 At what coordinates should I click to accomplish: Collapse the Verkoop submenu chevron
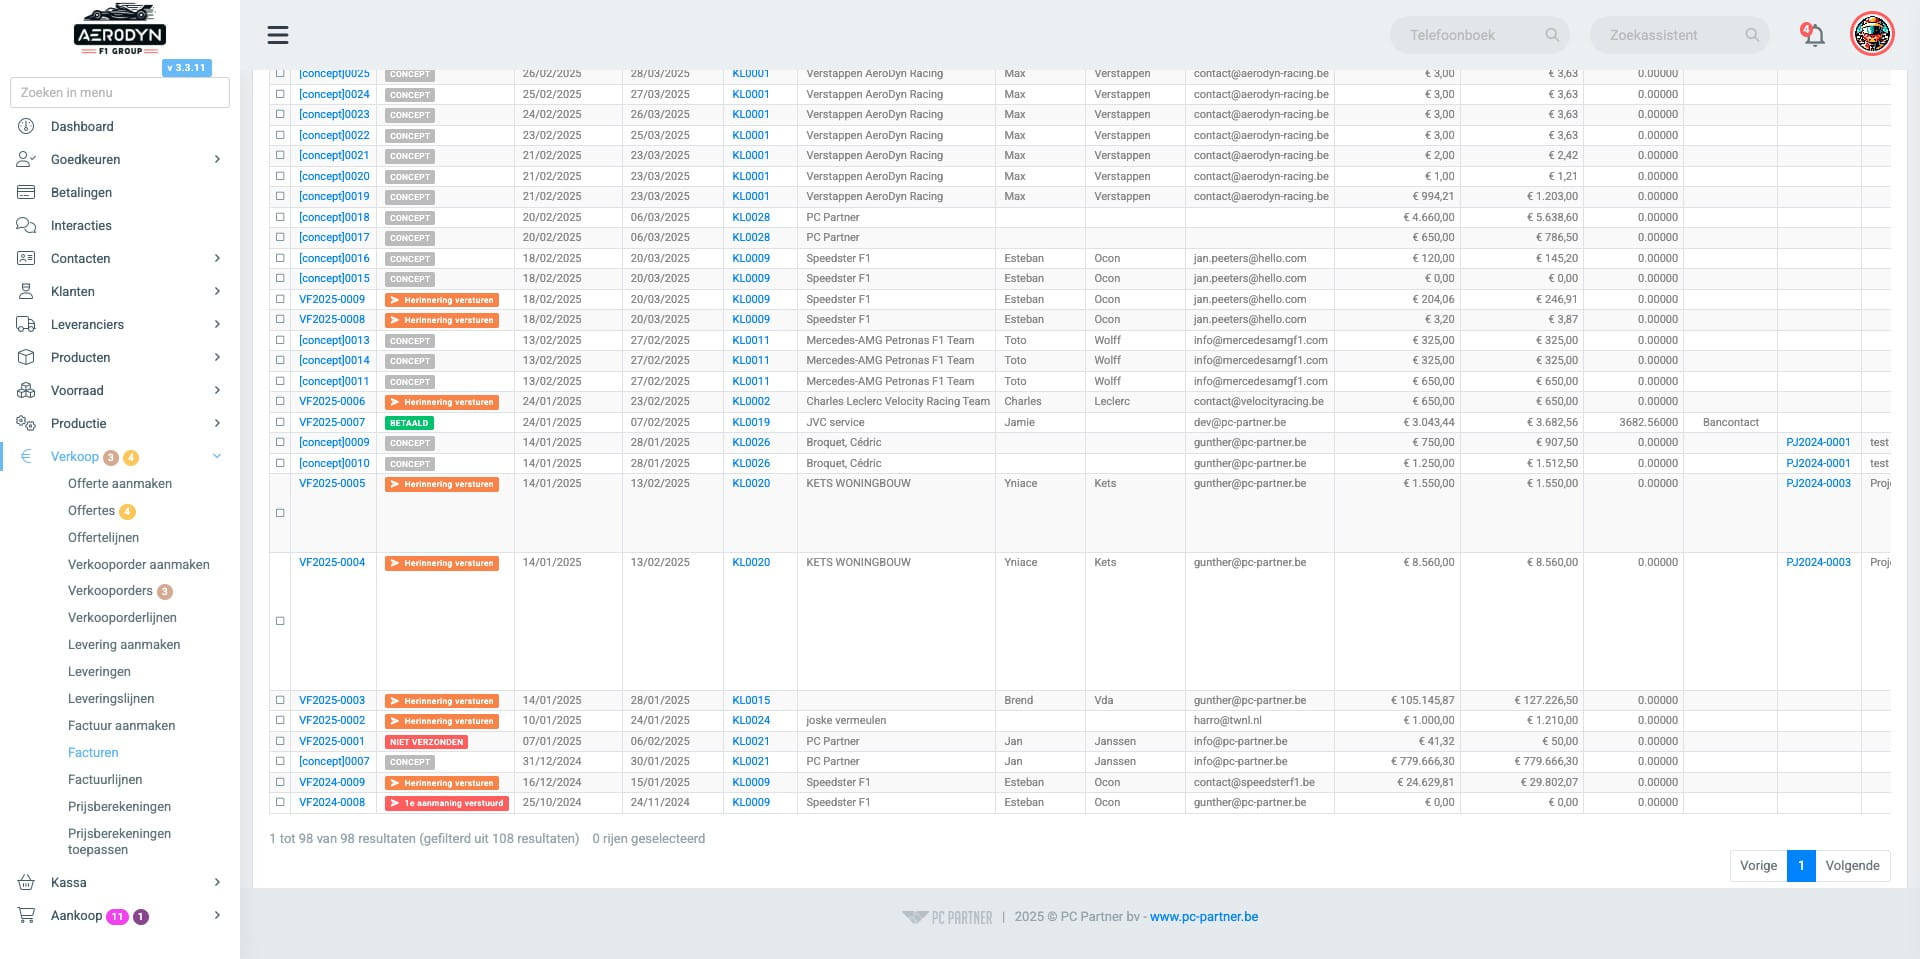point(217,457)
